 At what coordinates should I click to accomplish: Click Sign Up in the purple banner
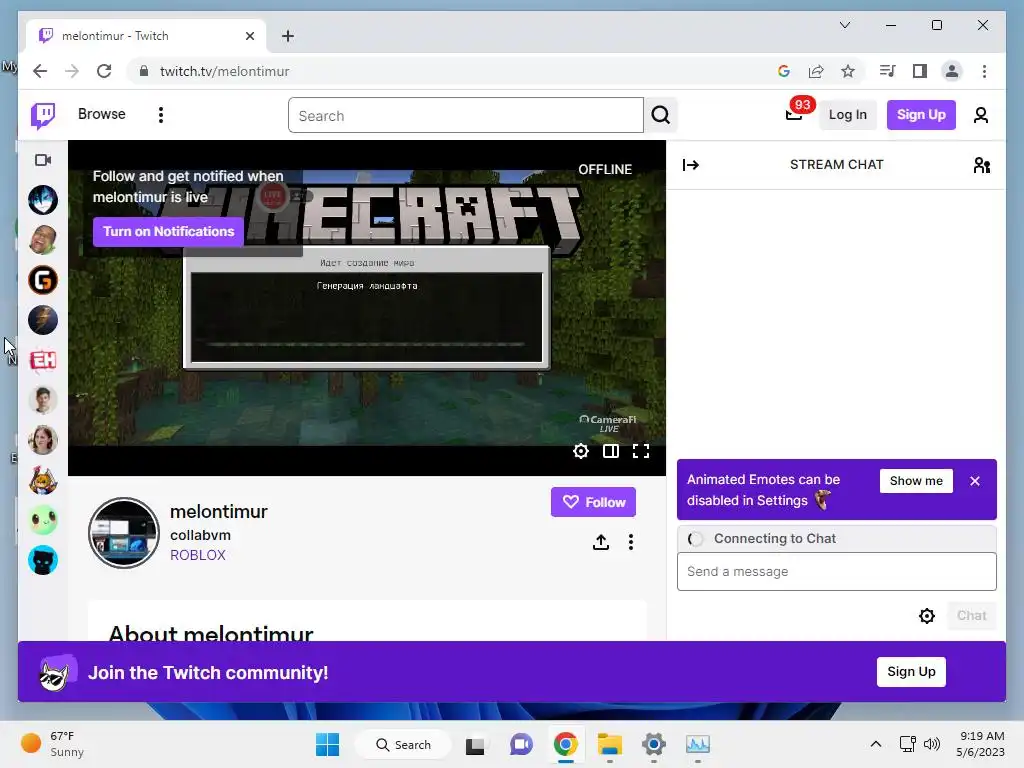coord(911,672)
